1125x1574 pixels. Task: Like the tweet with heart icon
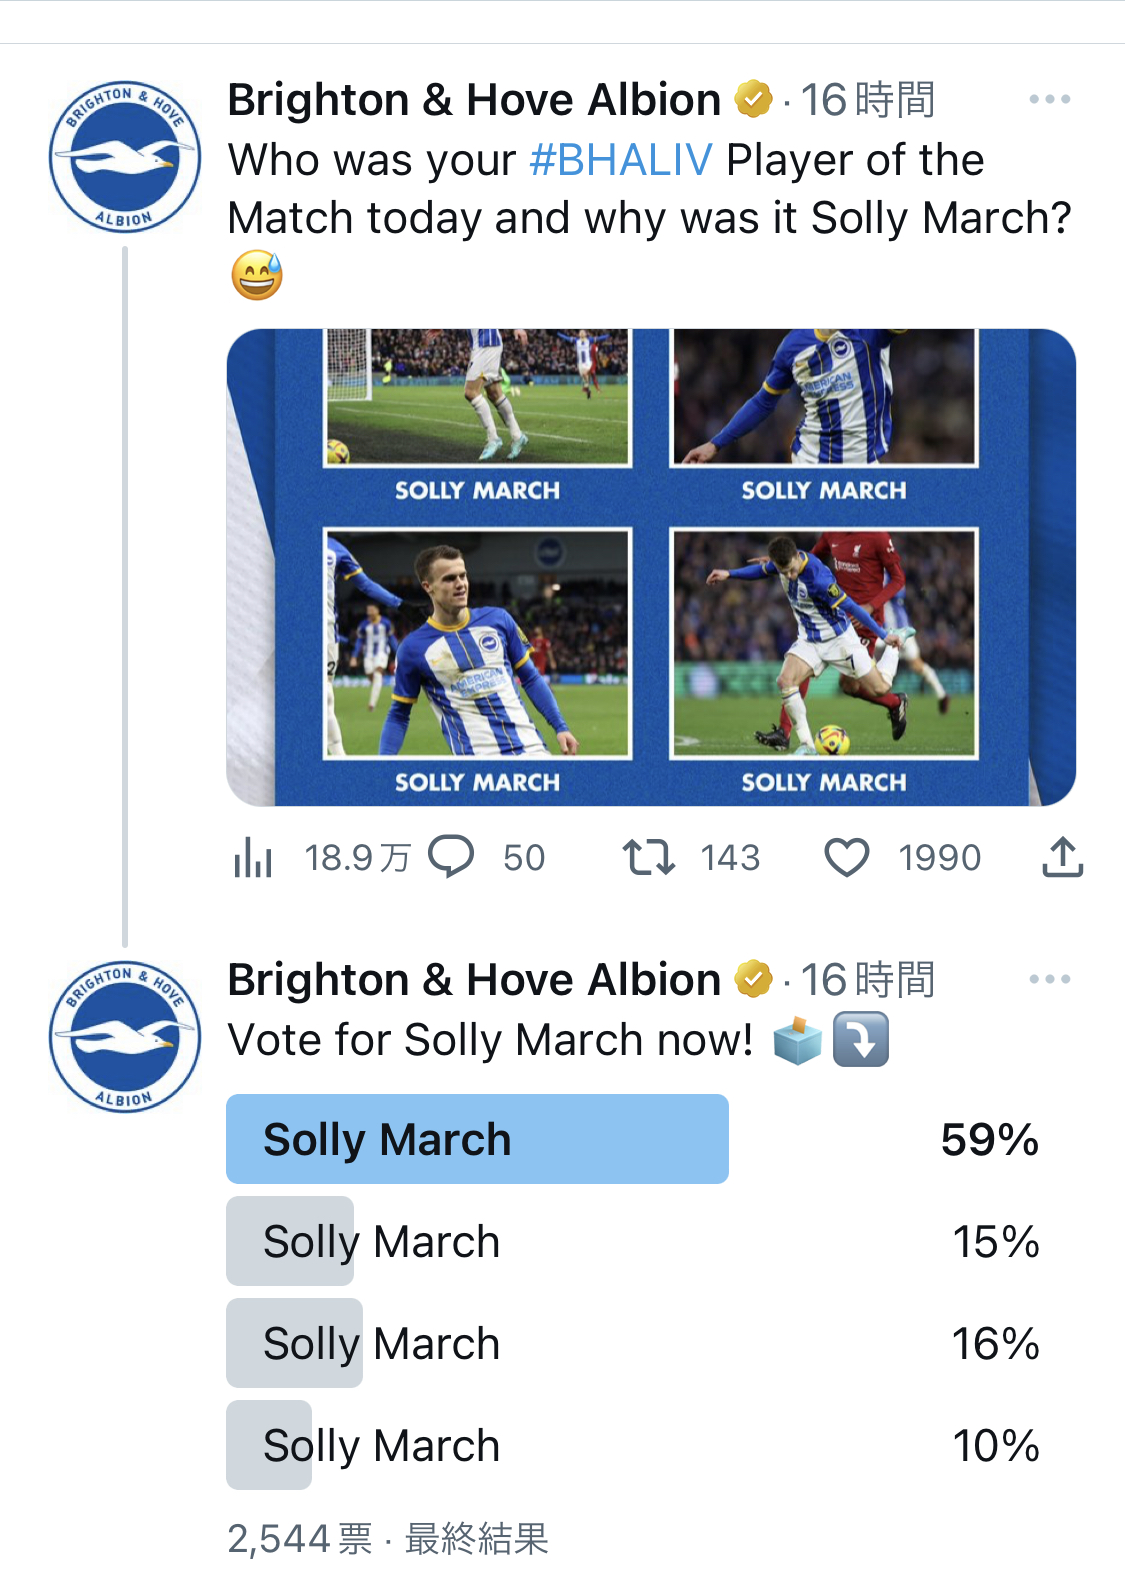click(846, 857)
